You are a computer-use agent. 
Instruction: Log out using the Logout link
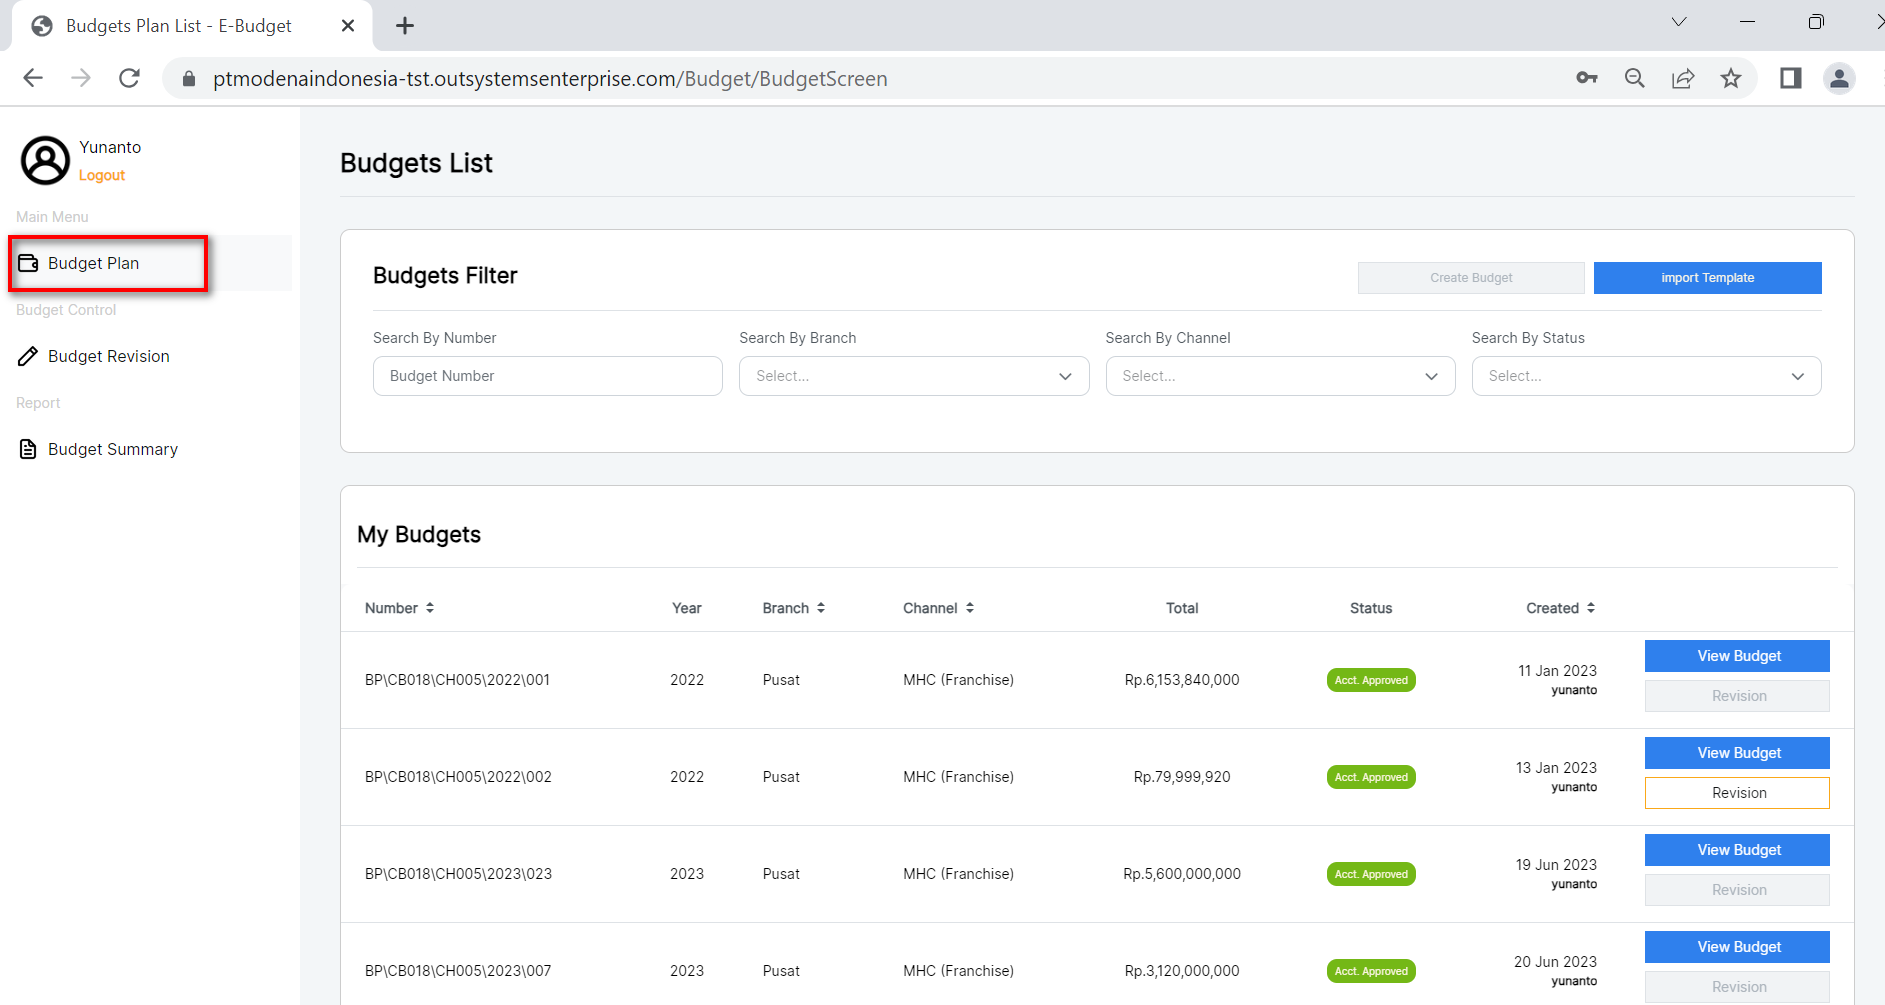(x=102, y=175)
